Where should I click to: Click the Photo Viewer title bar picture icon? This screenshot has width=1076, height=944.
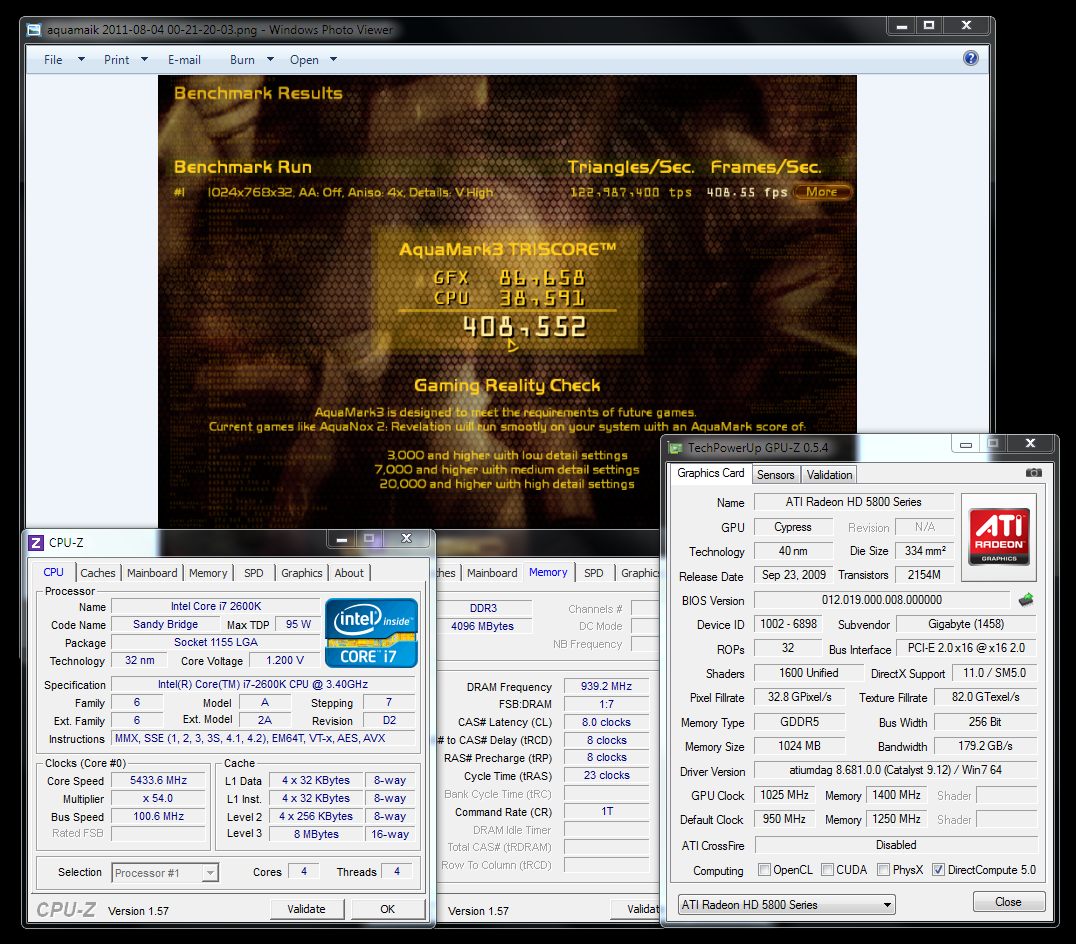(34, 30)
